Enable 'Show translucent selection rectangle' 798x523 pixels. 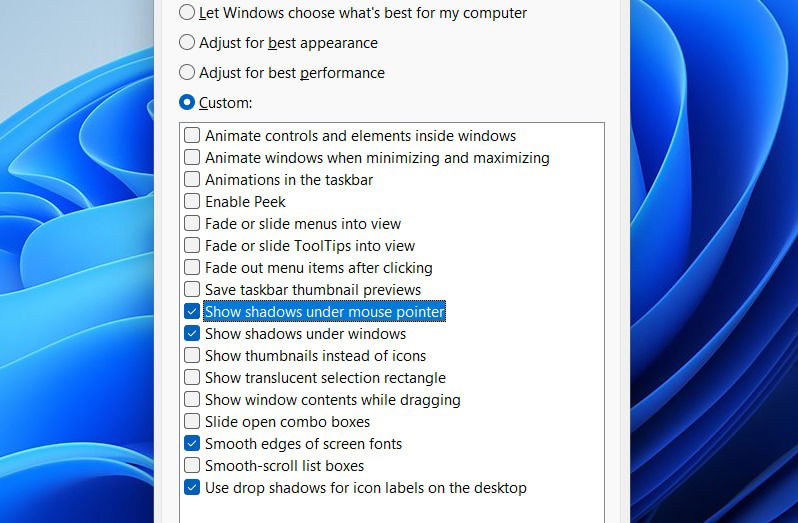point(192,377)
